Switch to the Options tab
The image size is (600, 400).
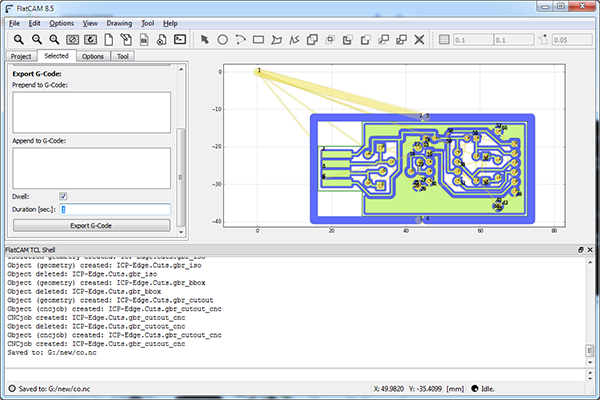pos(93,56)
